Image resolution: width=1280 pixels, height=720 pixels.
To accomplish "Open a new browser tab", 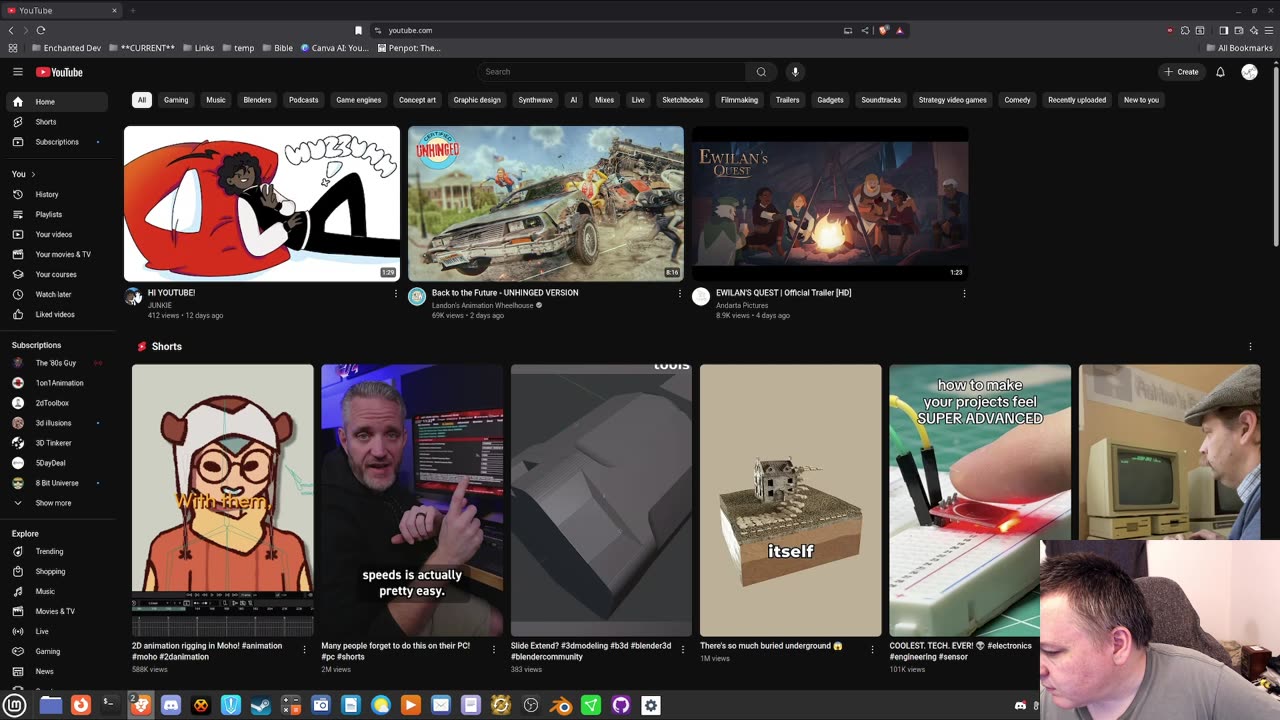I will (x=132, y=10).
